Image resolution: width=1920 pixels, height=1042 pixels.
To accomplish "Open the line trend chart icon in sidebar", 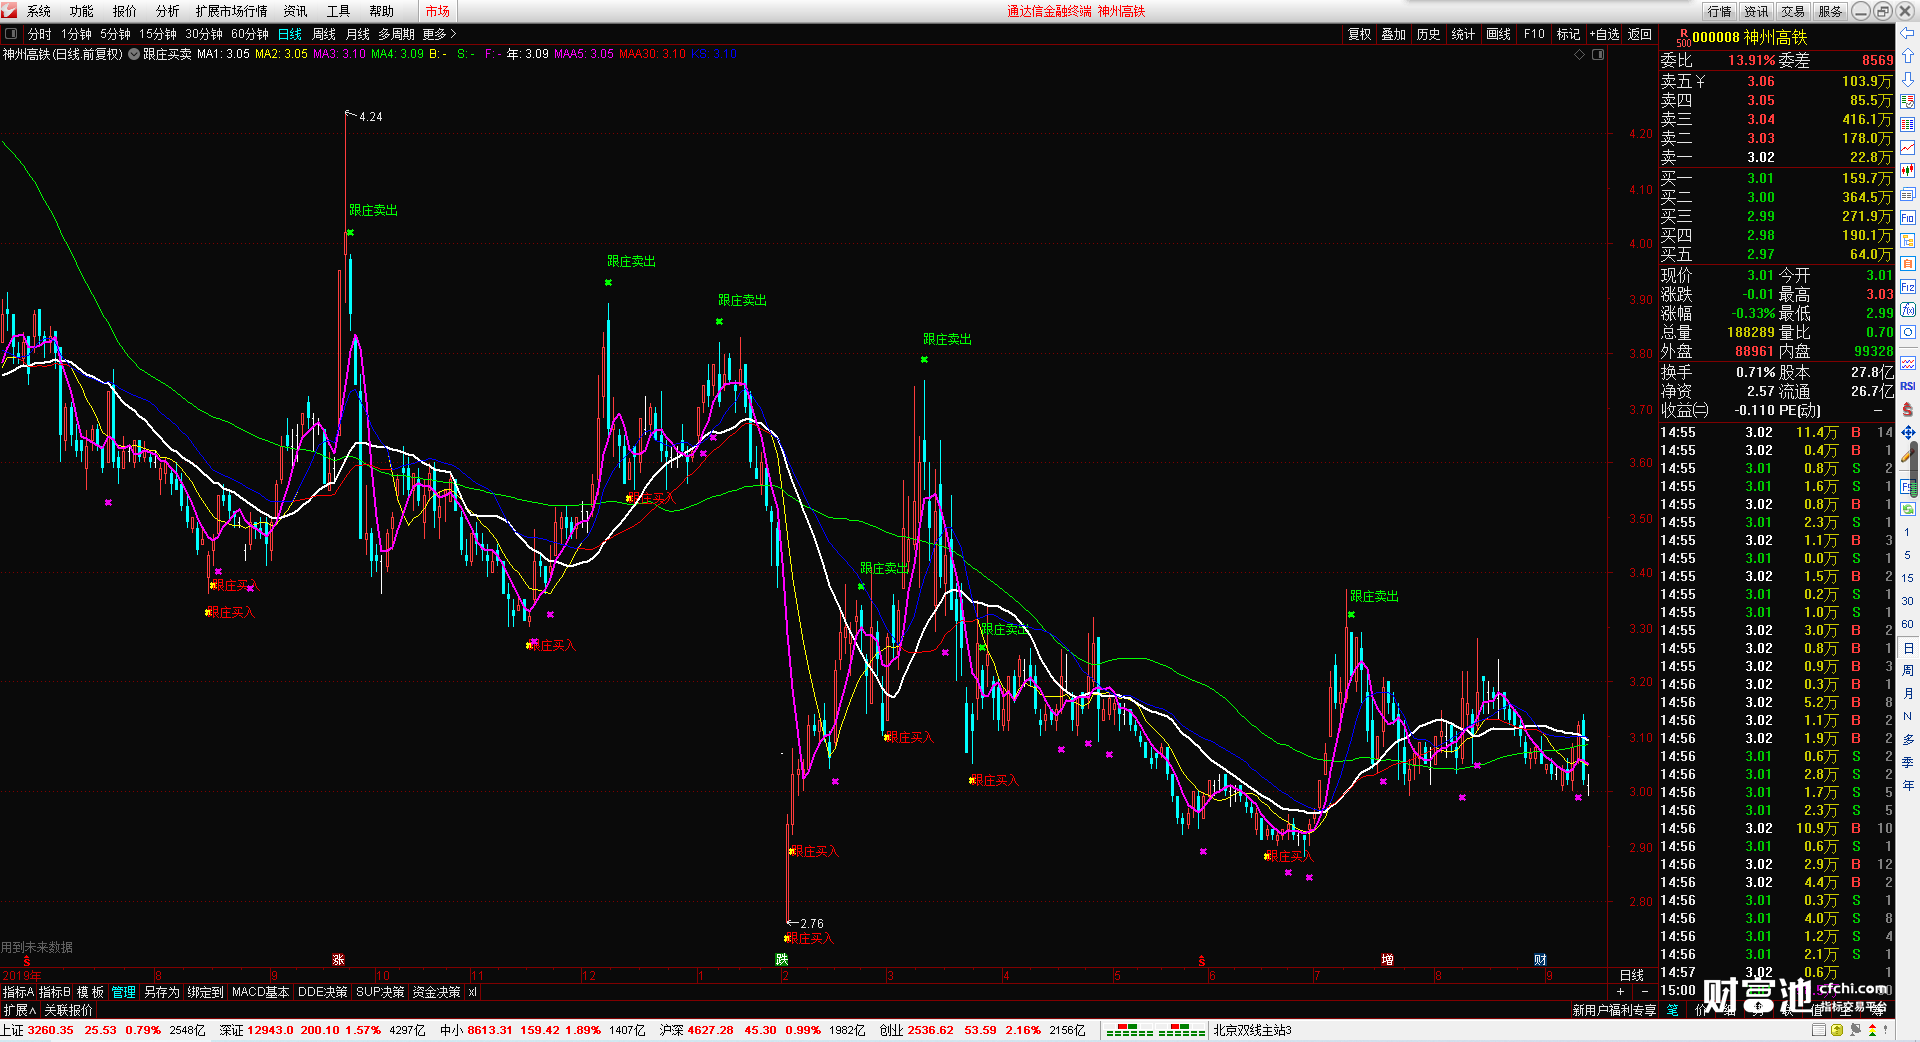I will tap(1908, 148).
